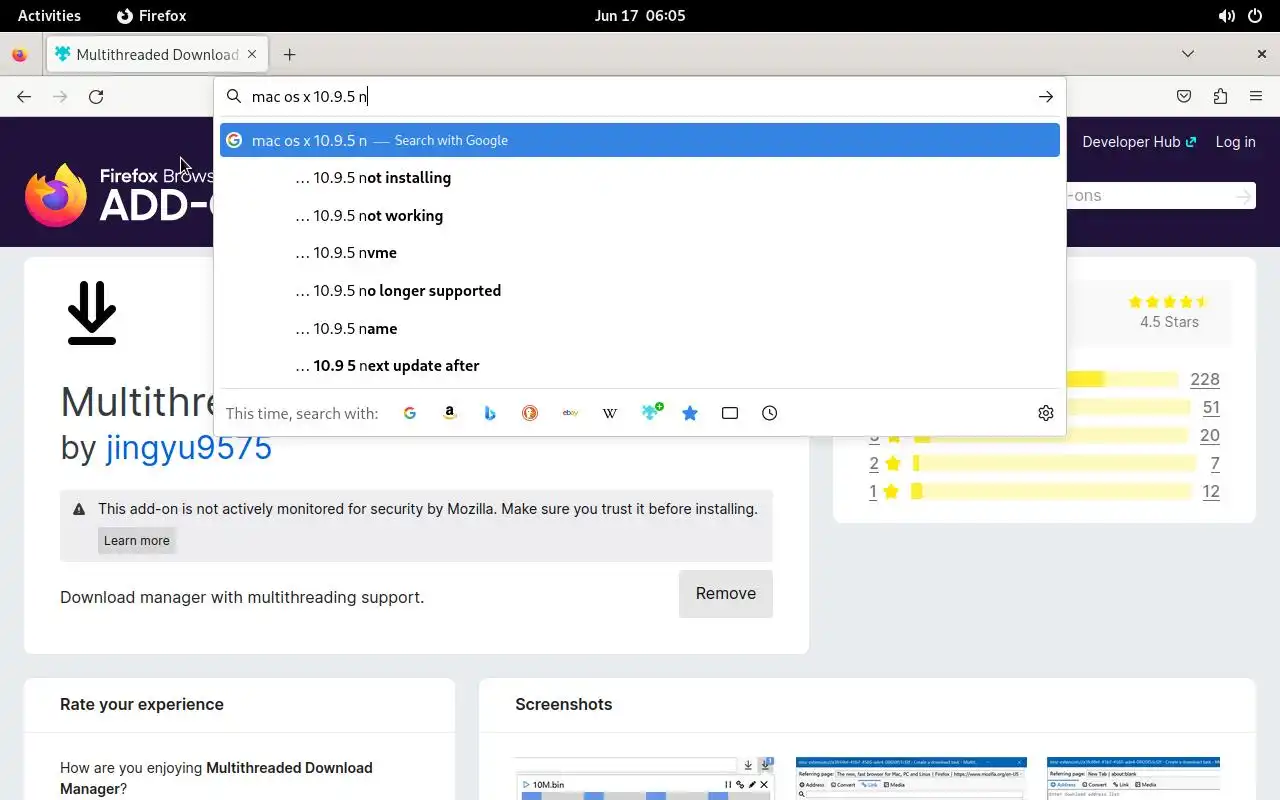The height and width of the screenshot is (800, 1280).
Task: Search this time with DuckDuckGo icon
Action: [530, 413]
